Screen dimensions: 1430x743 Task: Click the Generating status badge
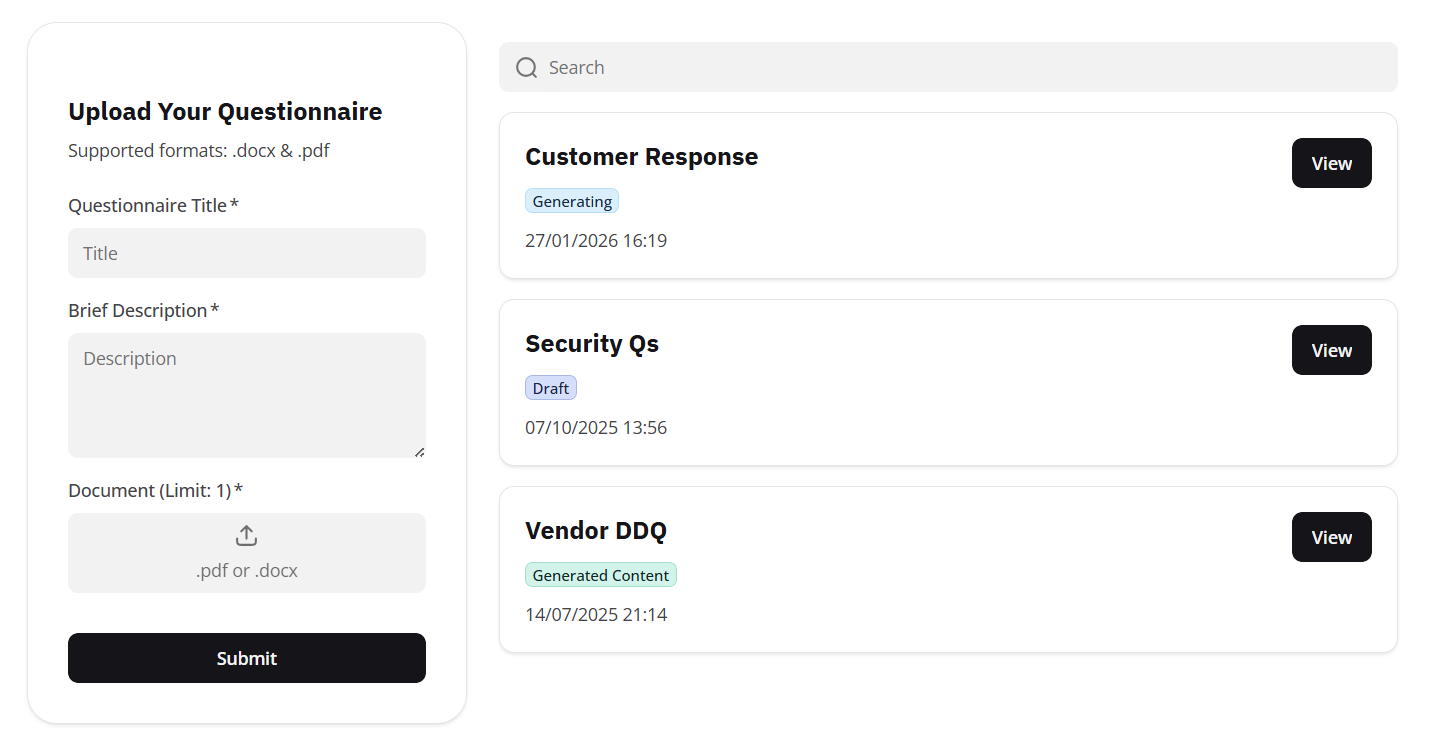(572, 201)
